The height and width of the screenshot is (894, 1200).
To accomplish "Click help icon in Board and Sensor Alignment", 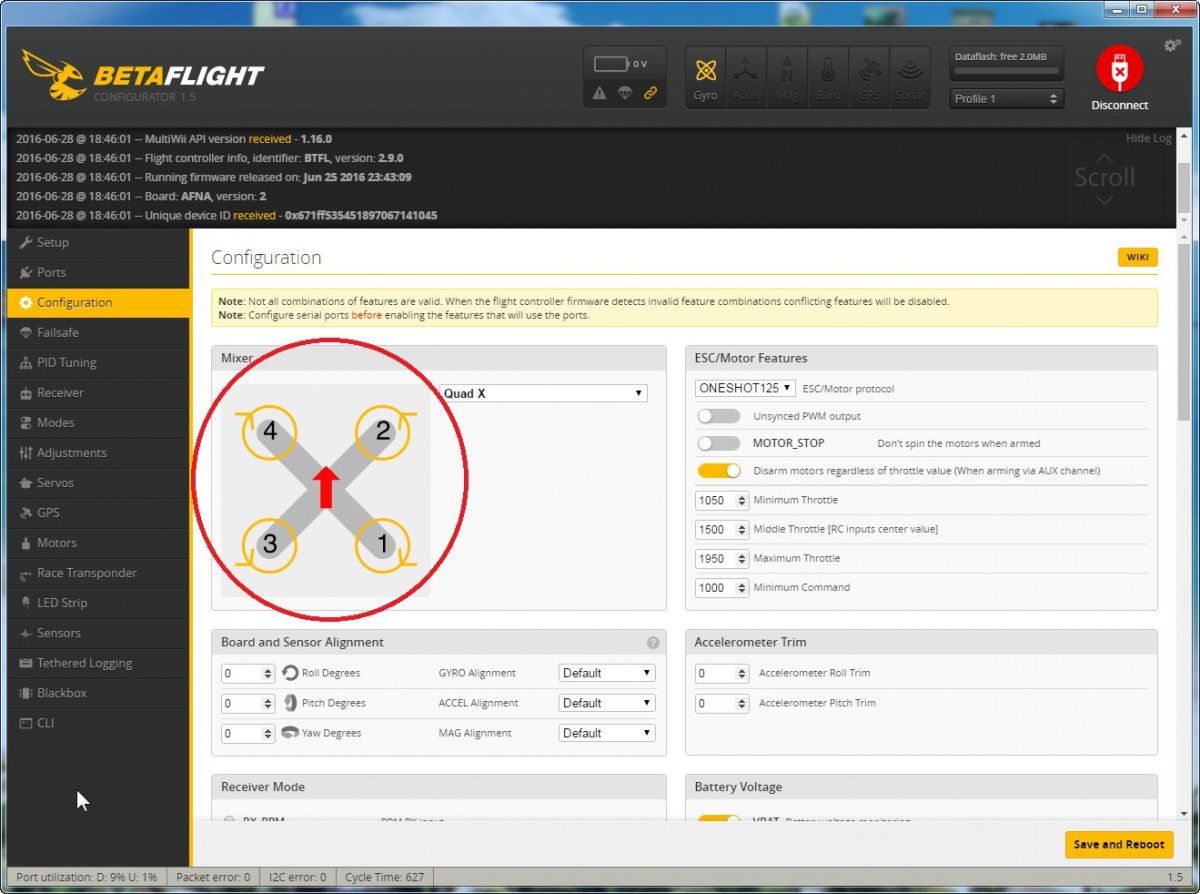I will point(653,643).
